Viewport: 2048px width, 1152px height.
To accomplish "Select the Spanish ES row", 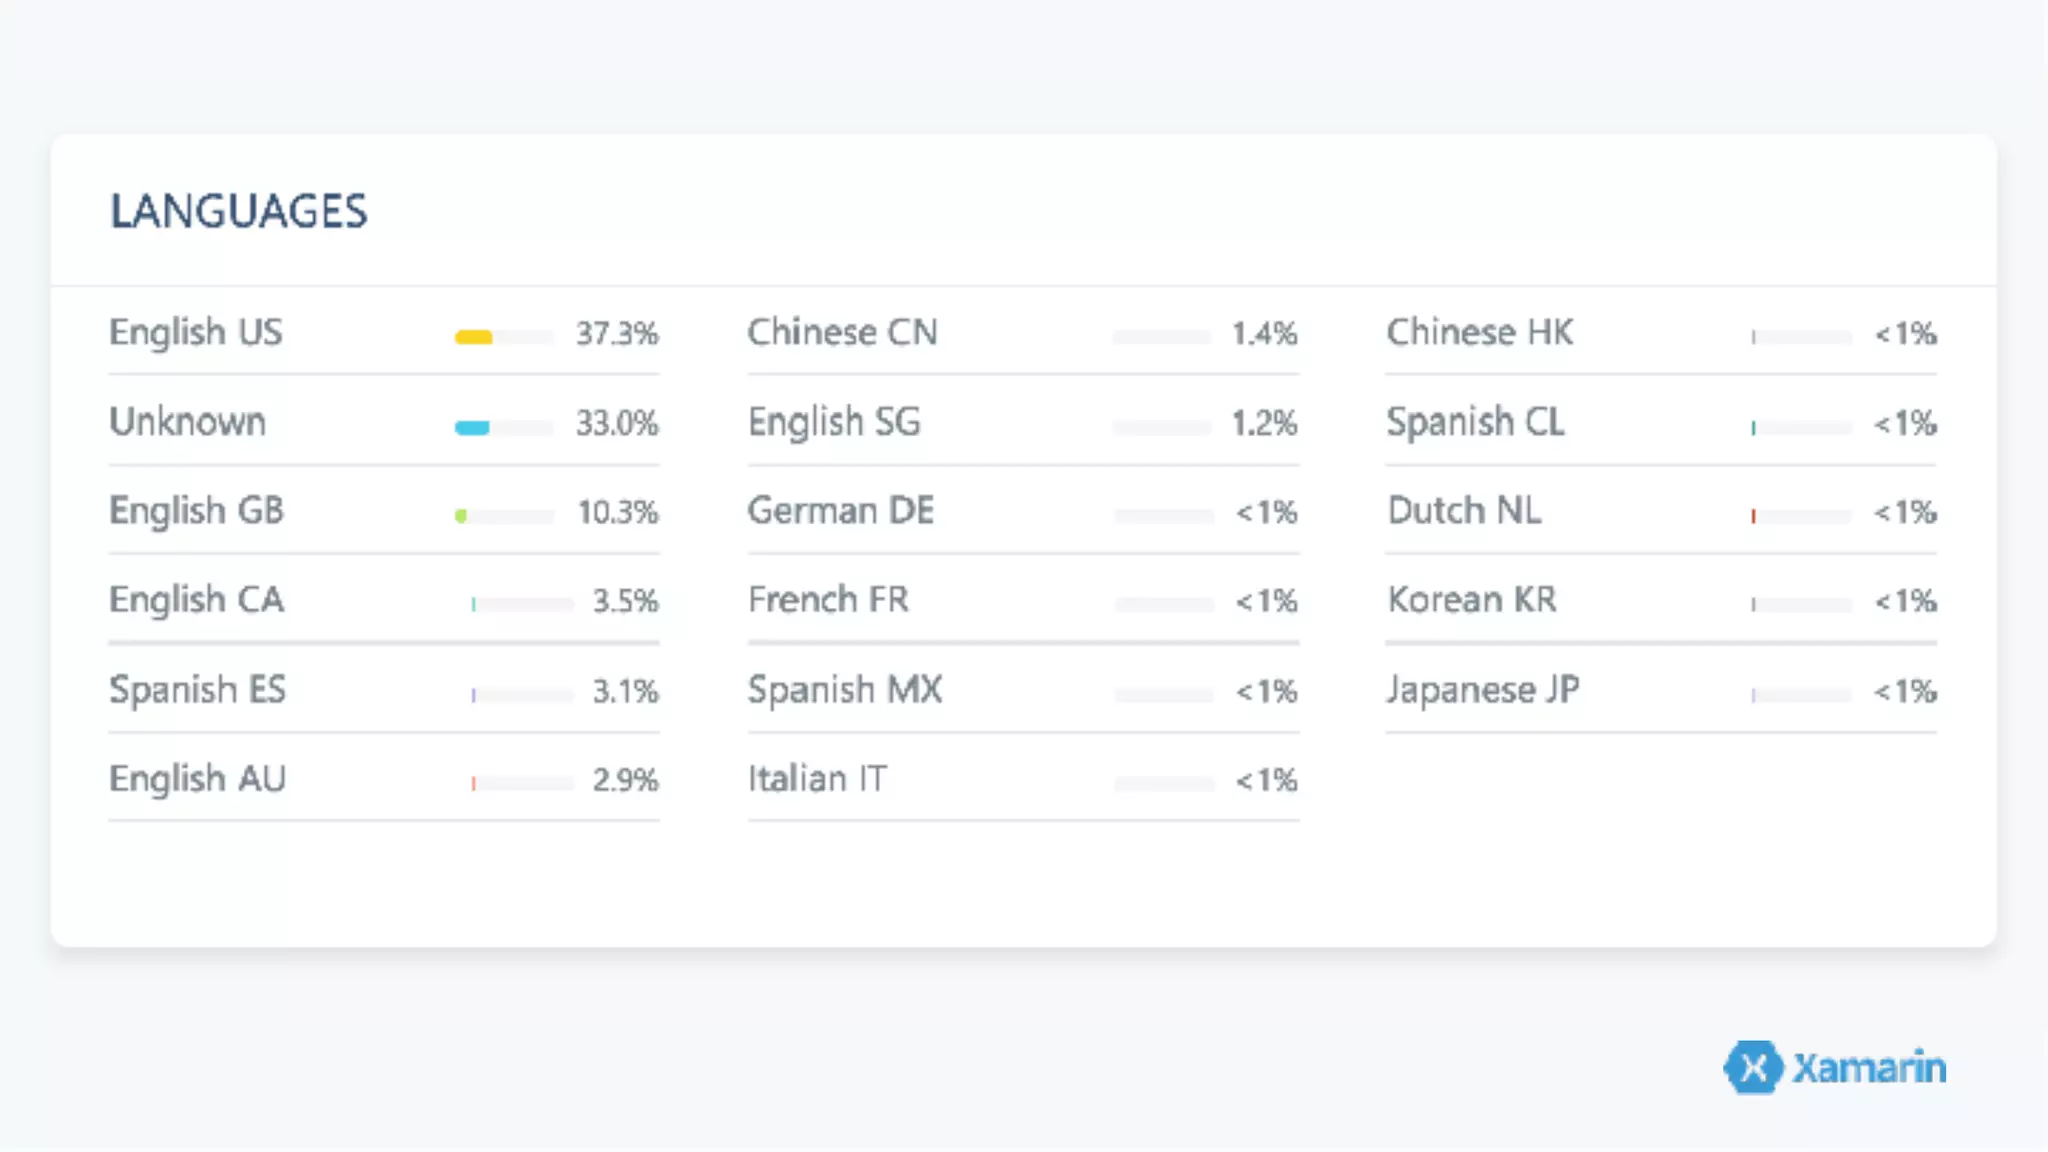I will click(x=197, y=690).
